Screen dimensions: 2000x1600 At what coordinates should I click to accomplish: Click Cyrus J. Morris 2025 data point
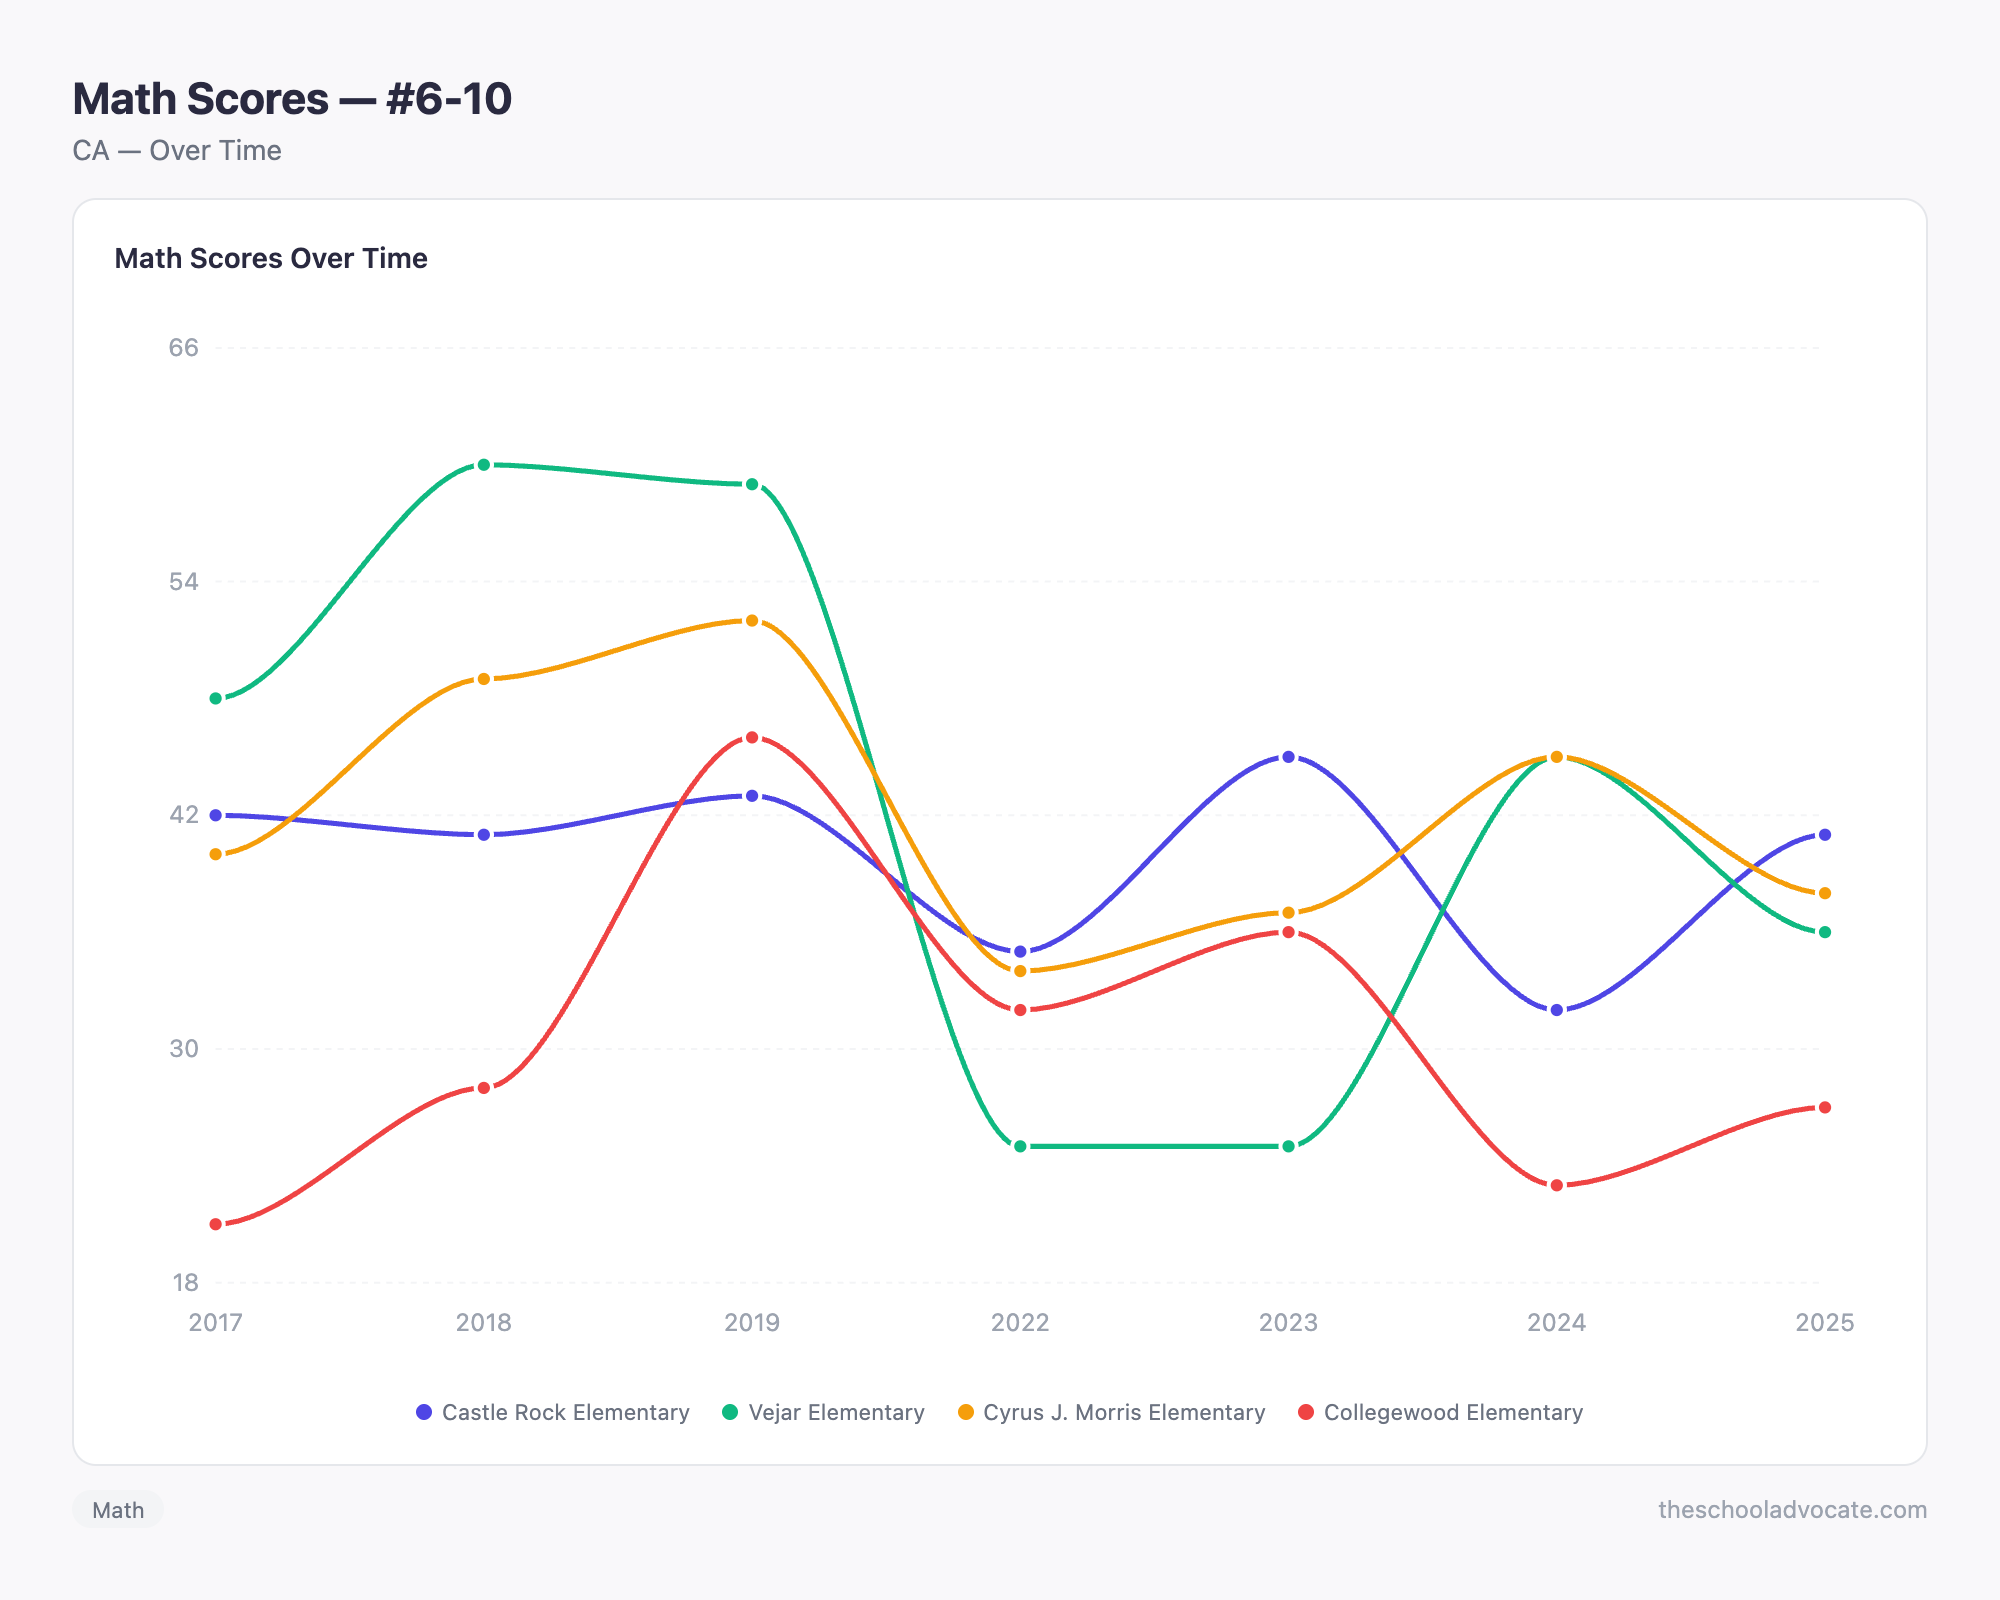pos(1824,893)
